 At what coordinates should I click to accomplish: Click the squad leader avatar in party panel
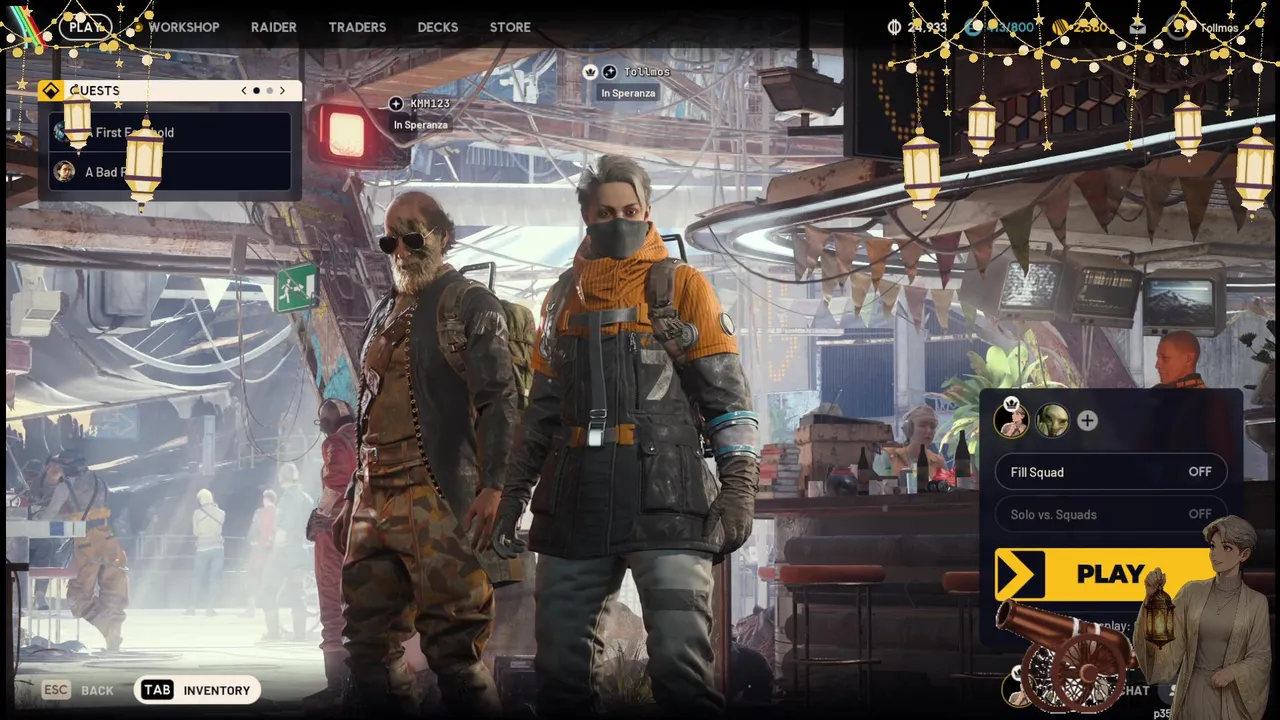(1011, 421)
